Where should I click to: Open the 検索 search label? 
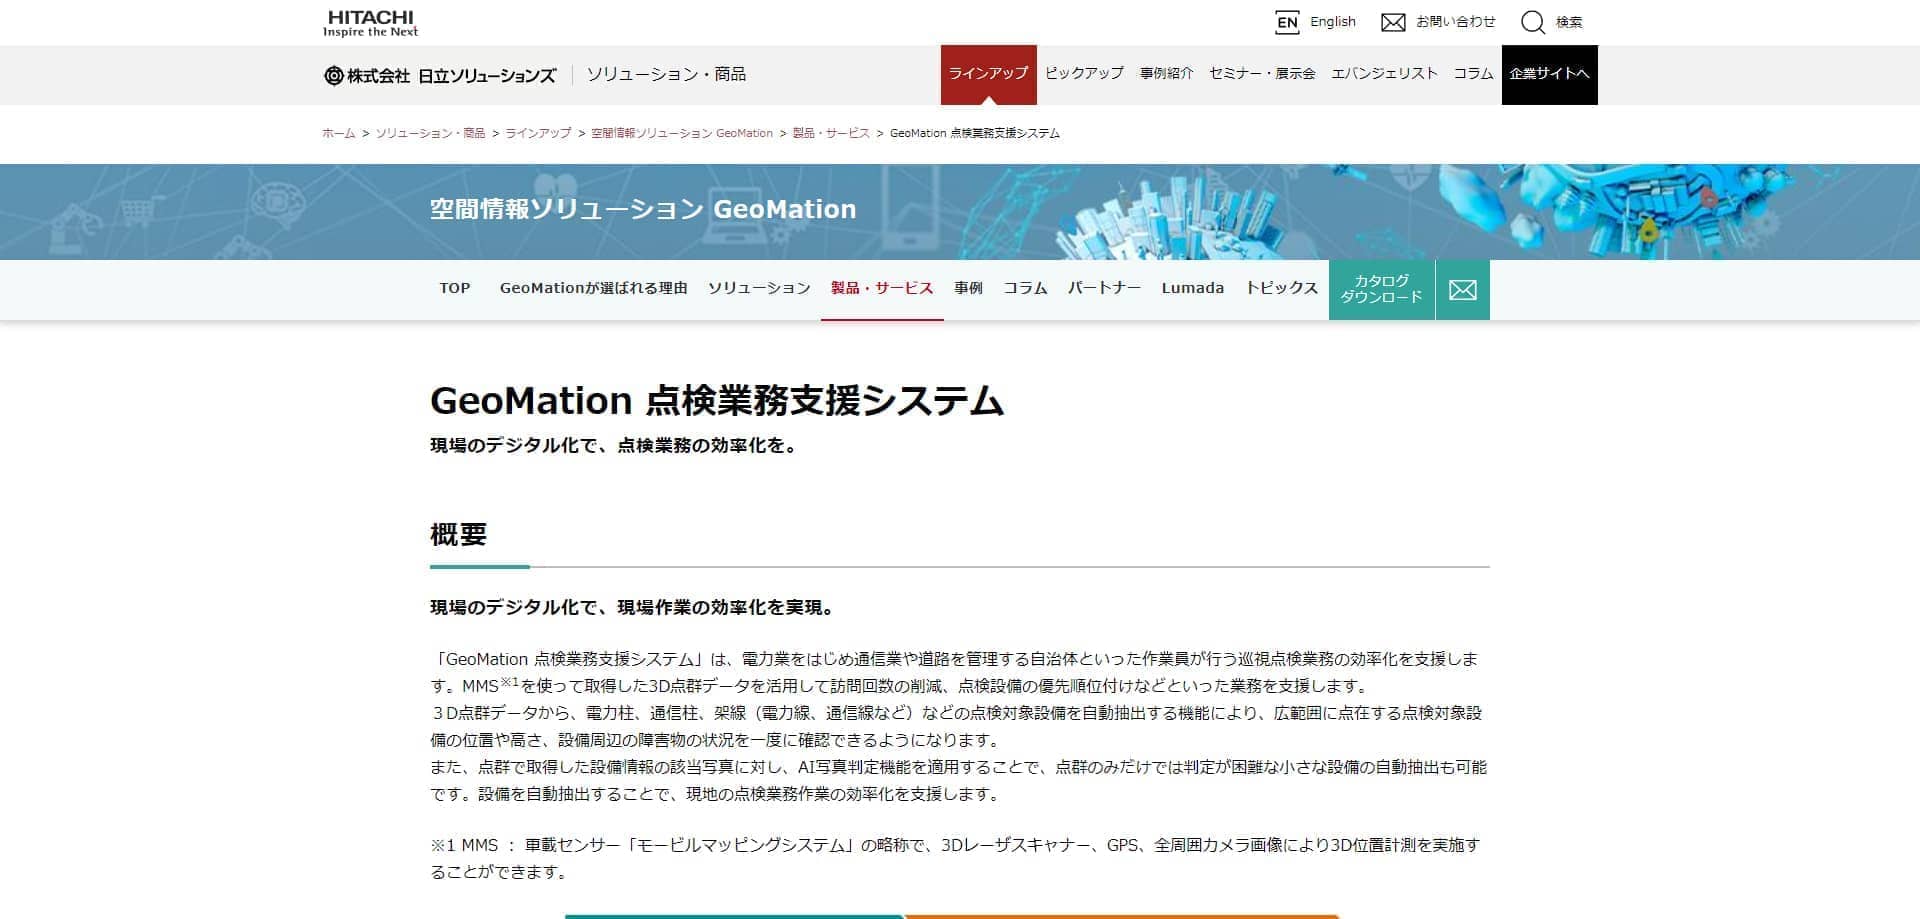click(x=1569, y=22)
